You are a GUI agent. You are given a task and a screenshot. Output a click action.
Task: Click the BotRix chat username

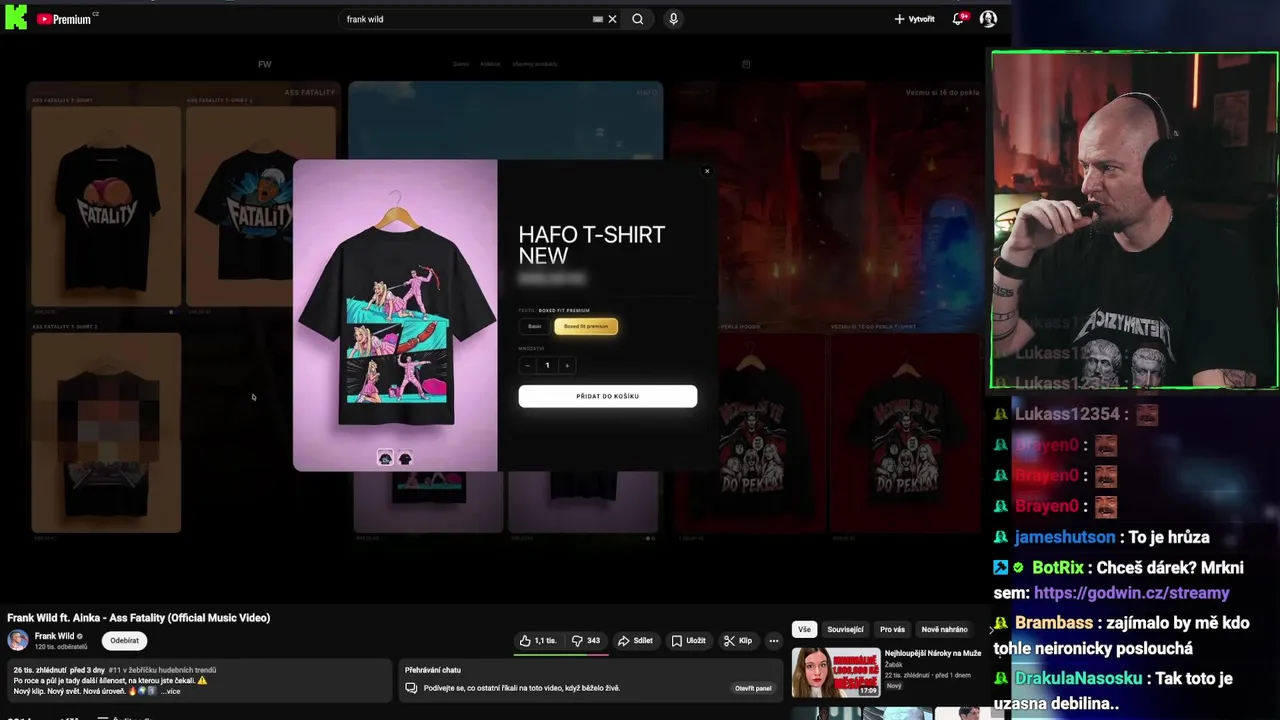[1058, 567]
